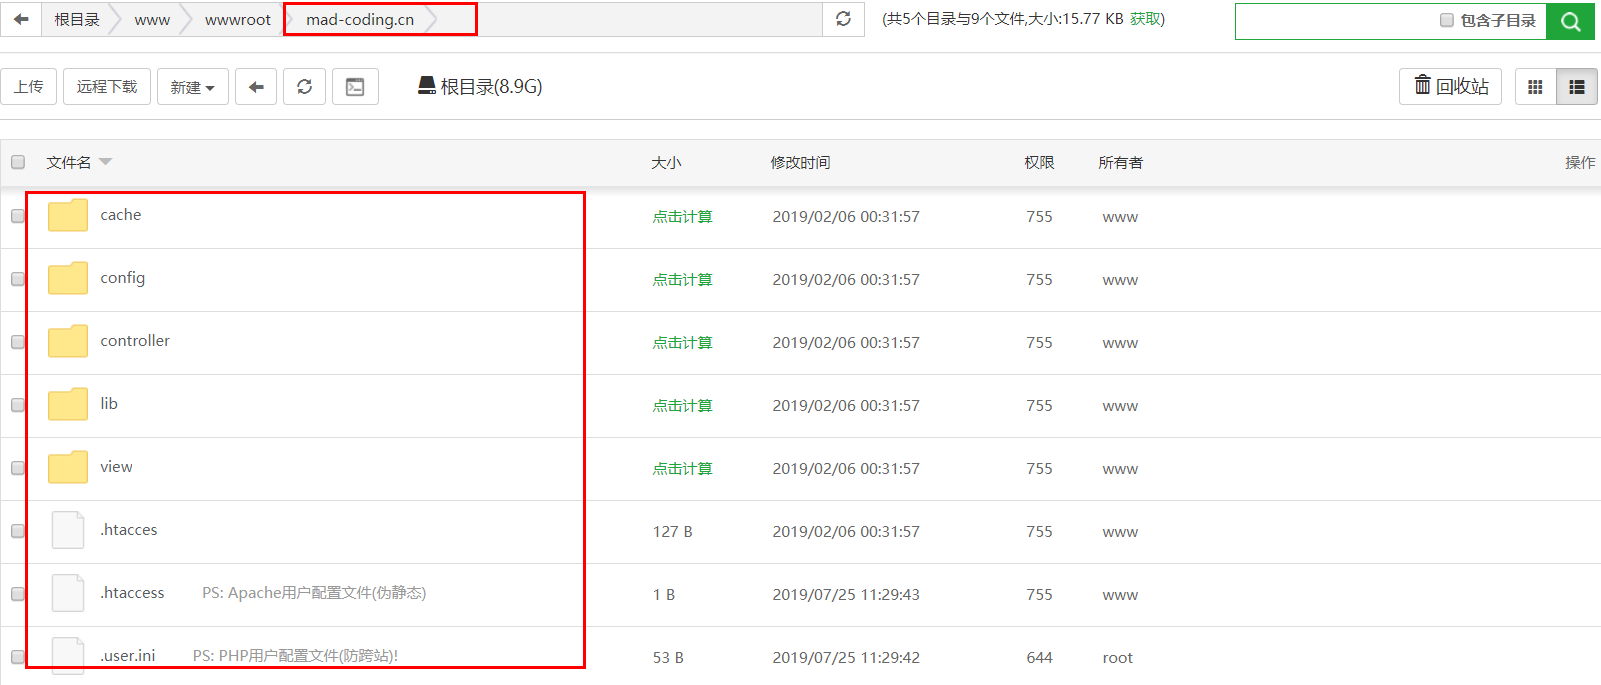
Task: Go back using path bar arrow
Action: click(x=21, y=19)
